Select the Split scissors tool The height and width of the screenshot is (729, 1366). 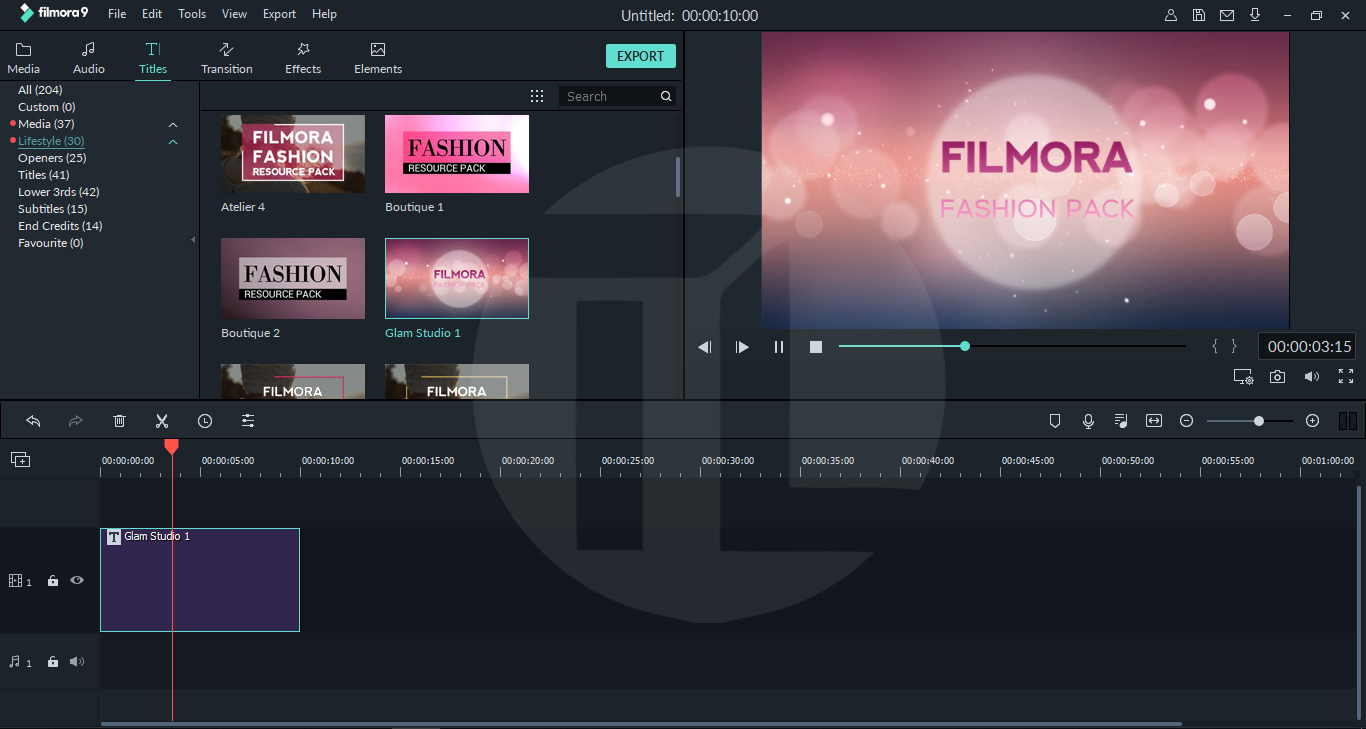(x=162, y=420)
